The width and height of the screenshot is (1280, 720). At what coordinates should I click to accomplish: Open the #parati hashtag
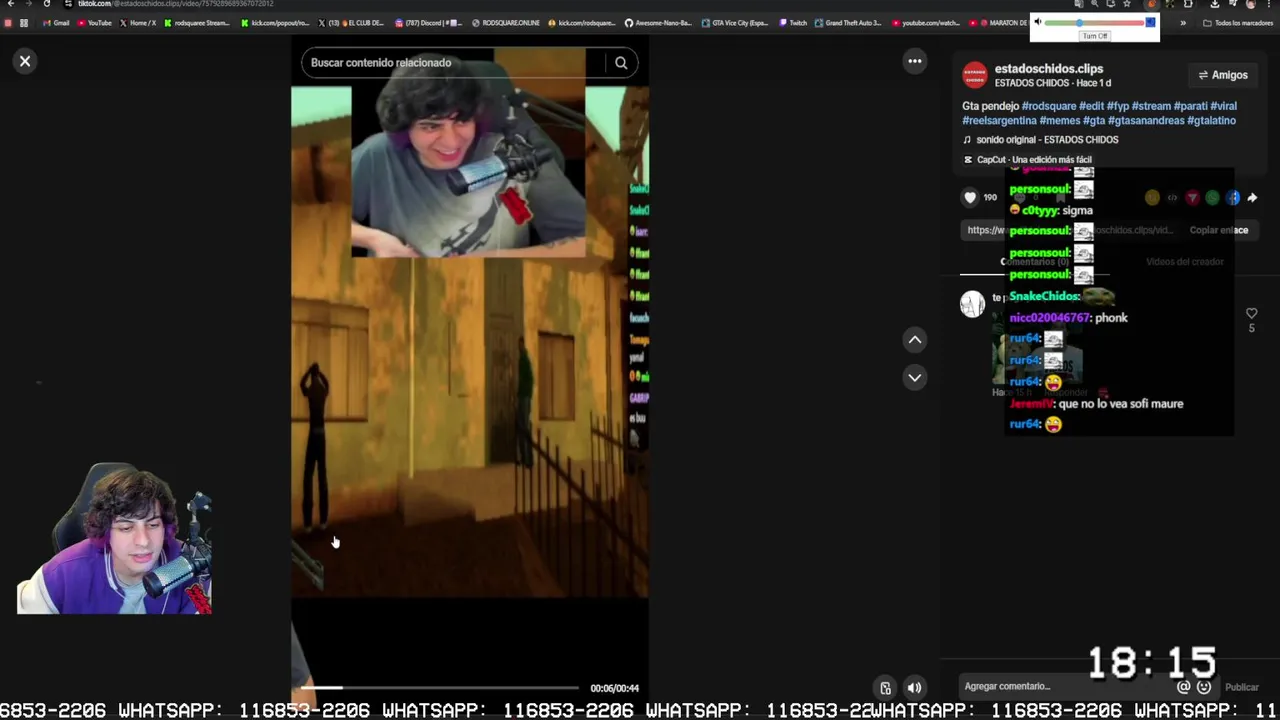pos(1190,106)
